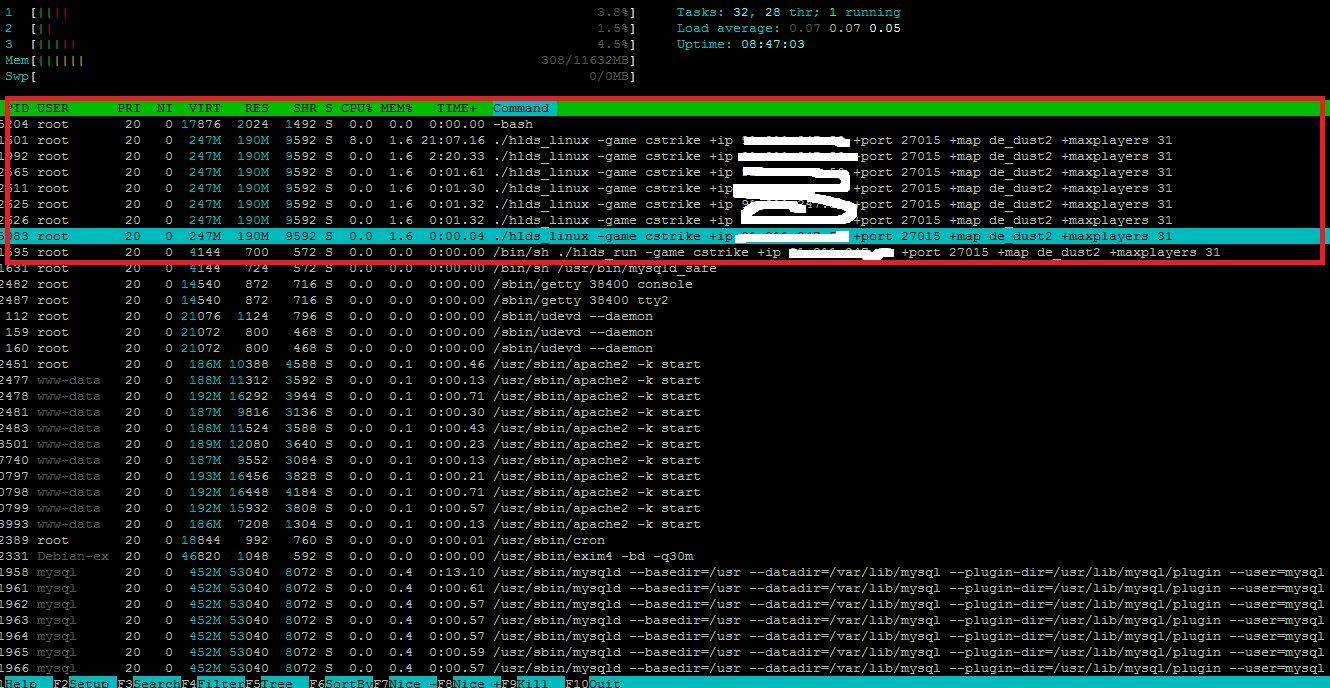Image resolution: width=1330 pixels, height=688 pixels.
Task: Select the apache2 row with RES 9816
Action: (x=665, y=412)
